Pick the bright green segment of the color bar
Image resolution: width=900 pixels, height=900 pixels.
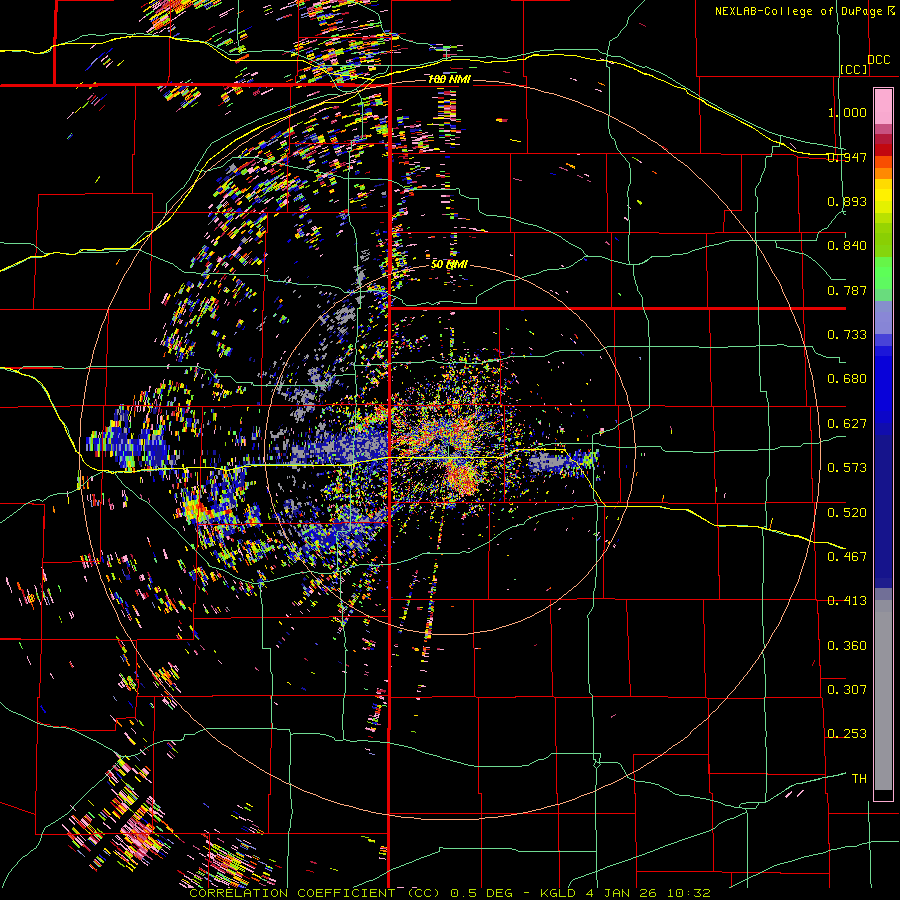883,273
